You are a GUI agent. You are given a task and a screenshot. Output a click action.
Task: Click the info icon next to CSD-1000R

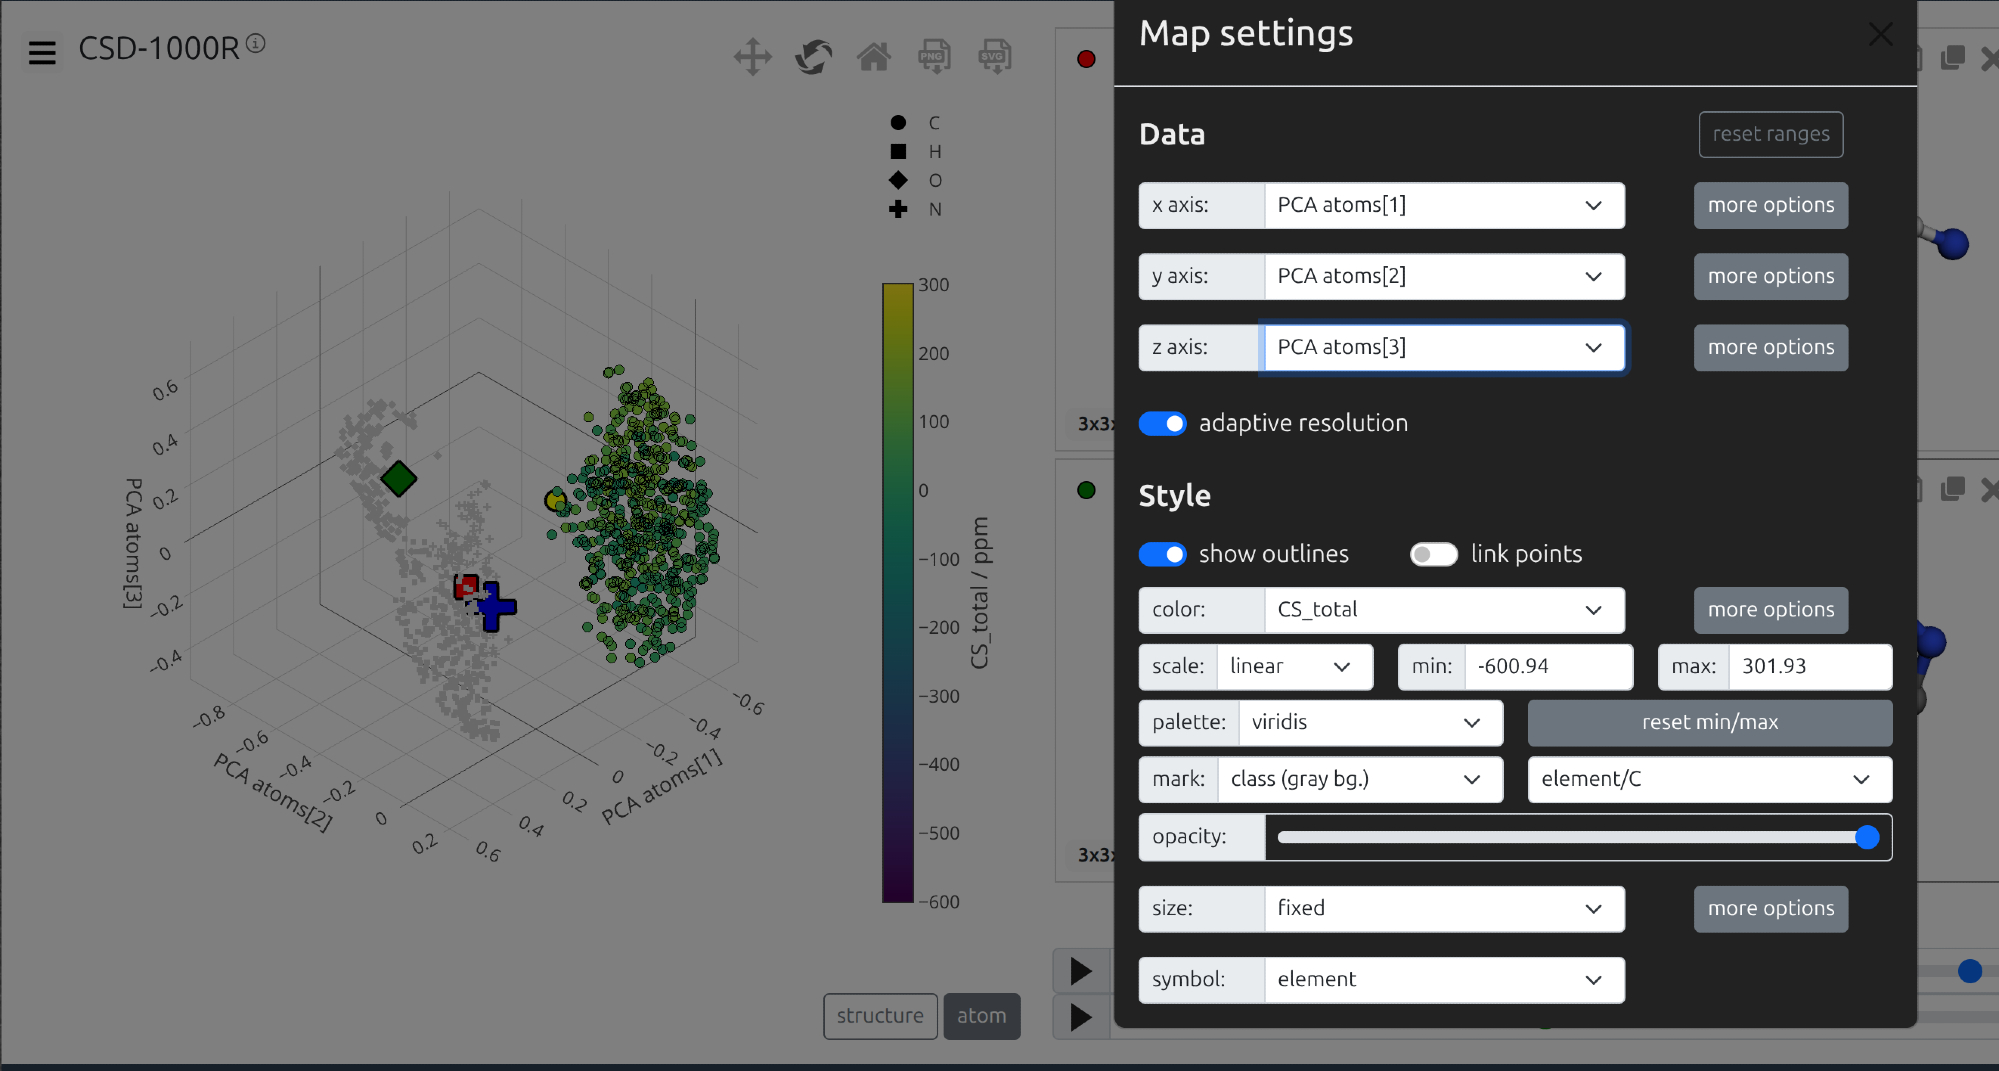click(x=256, y=43)
